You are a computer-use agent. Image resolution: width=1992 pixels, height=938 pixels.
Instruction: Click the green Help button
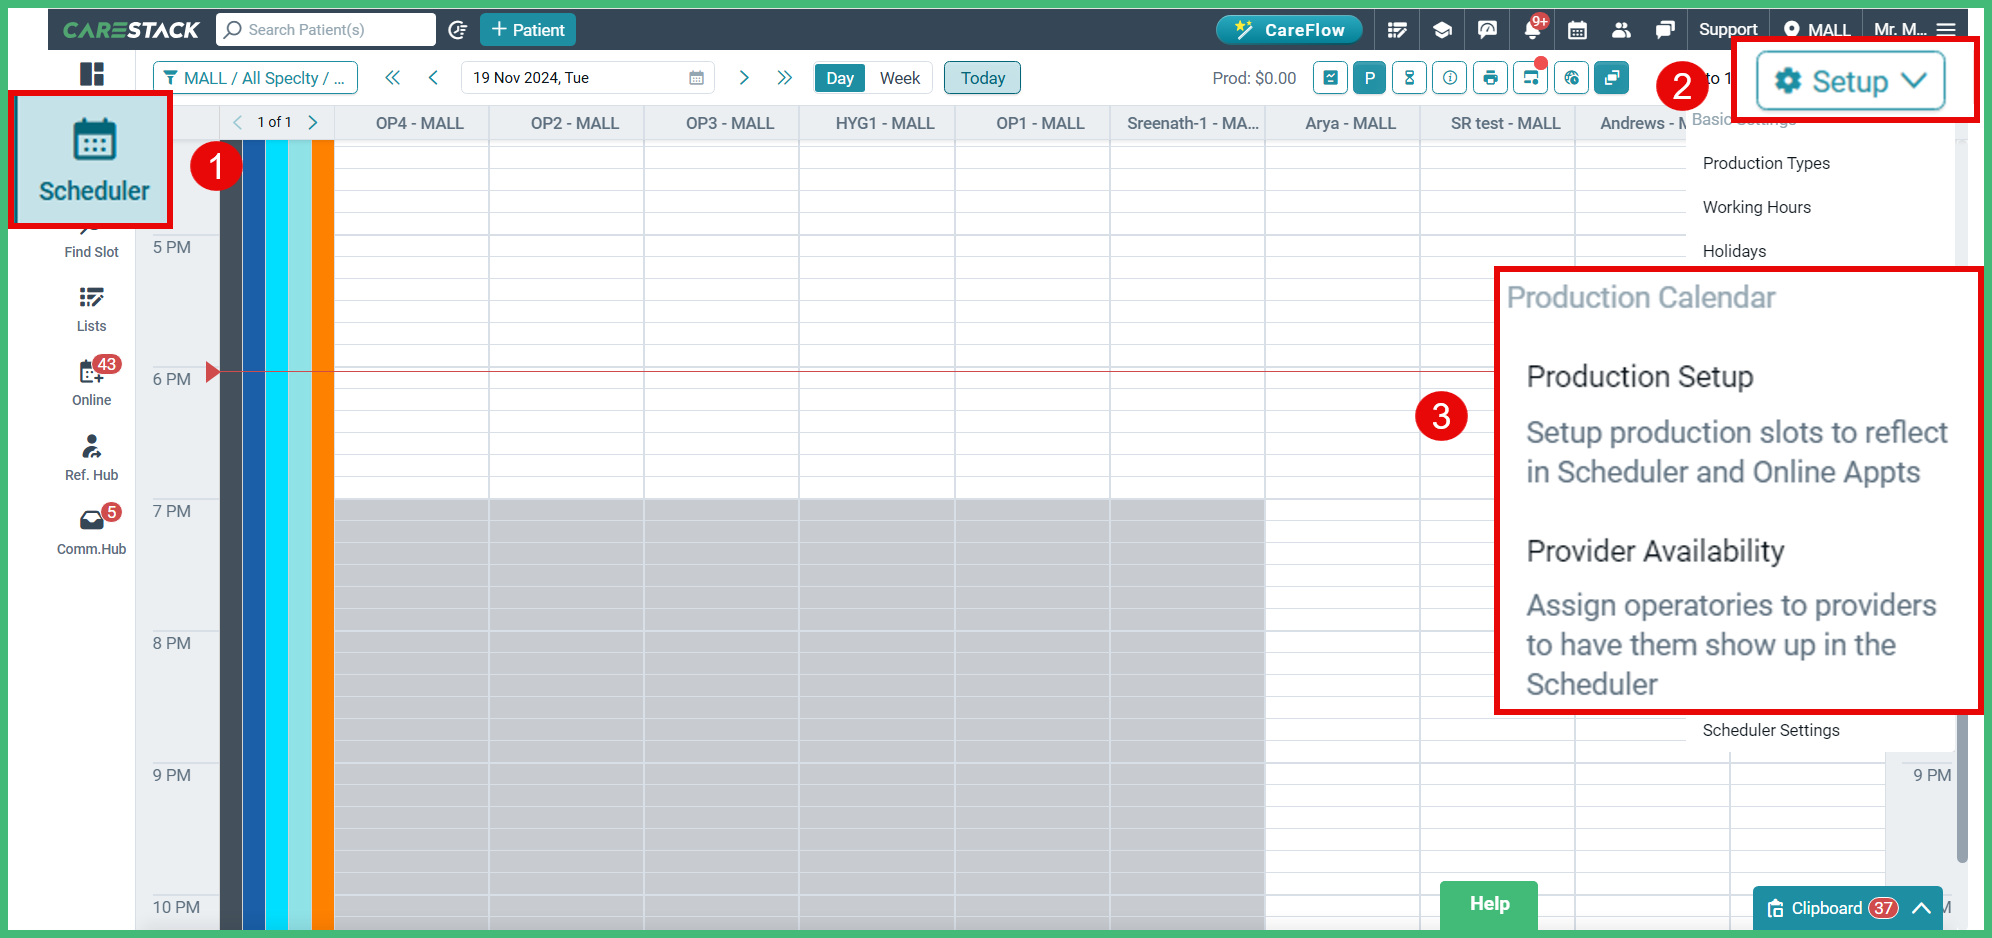point(1488,904)
